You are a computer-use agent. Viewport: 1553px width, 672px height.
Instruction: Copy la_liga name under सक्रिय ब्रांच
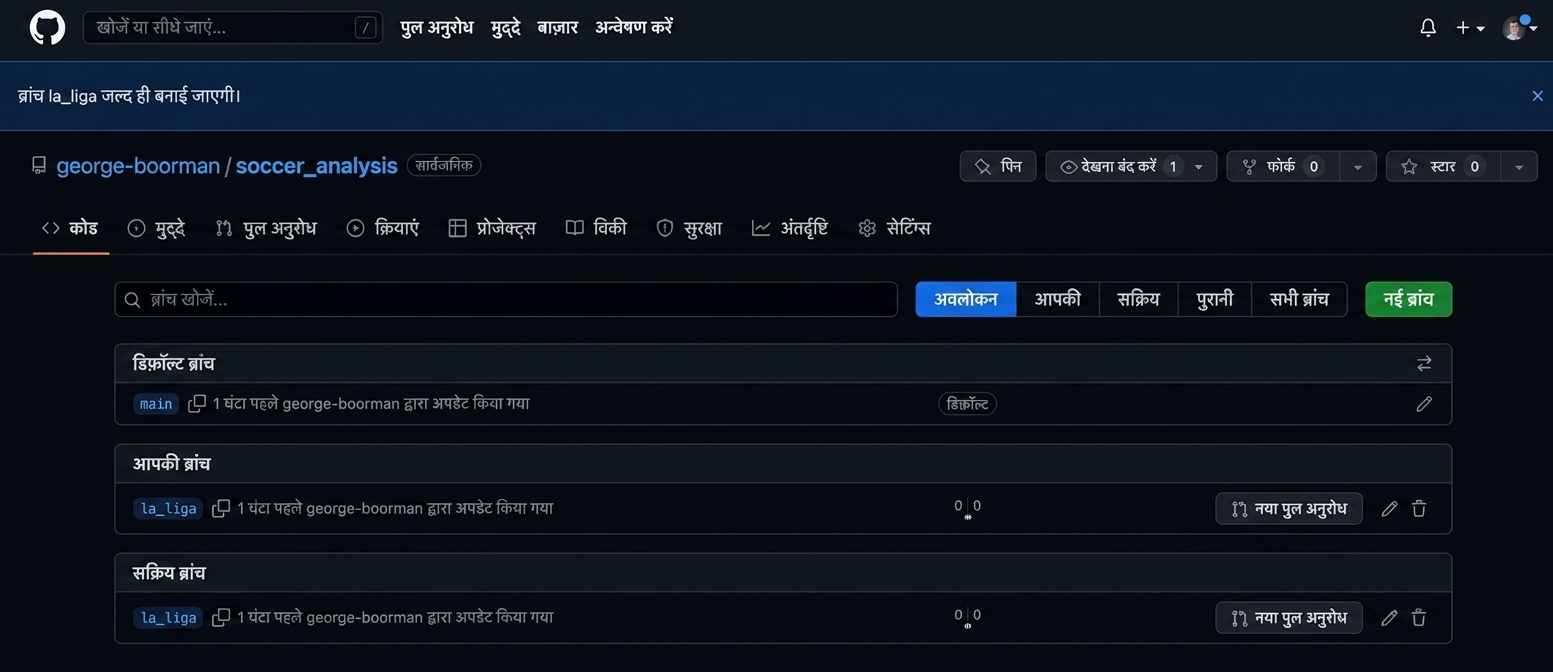click(x=221, y=618)
